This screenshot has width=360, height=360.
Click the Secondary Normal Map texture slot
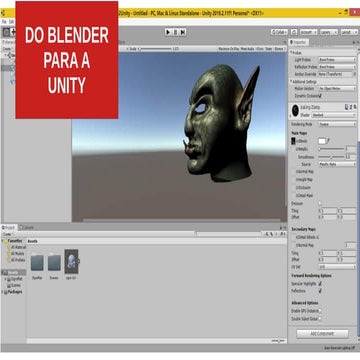pyautogui.click(x=294, y=245)
